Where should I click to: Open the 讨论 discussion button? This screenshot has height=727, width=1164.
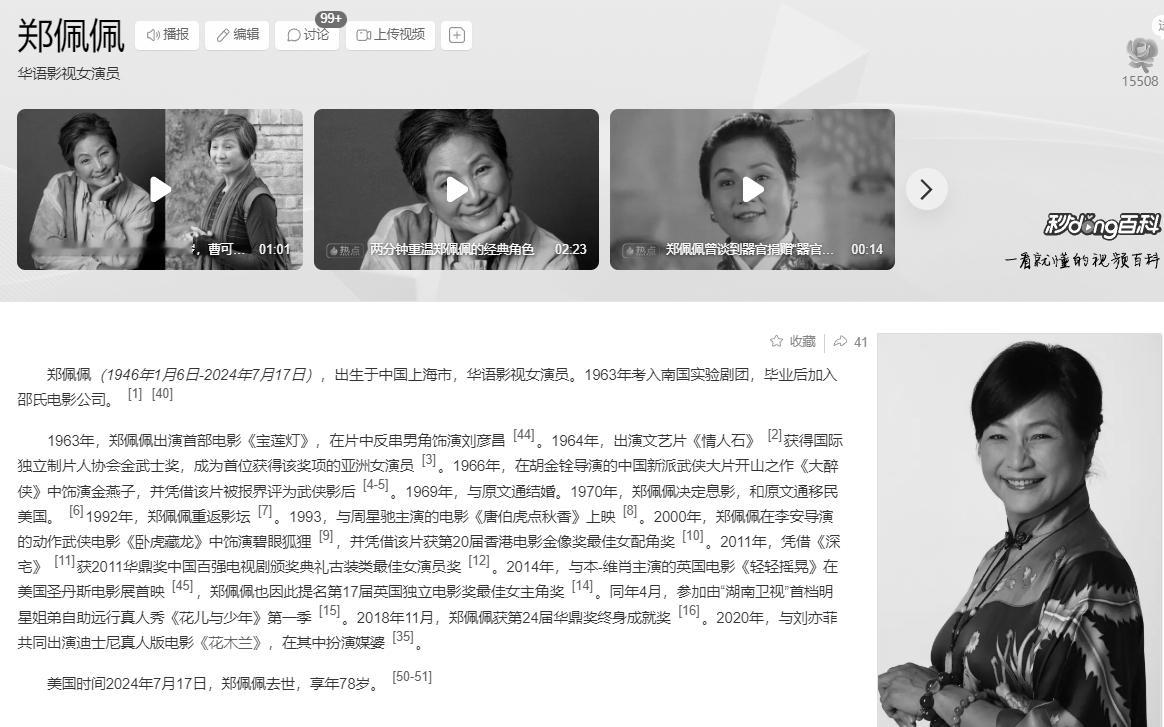click(x=307, y=35)
